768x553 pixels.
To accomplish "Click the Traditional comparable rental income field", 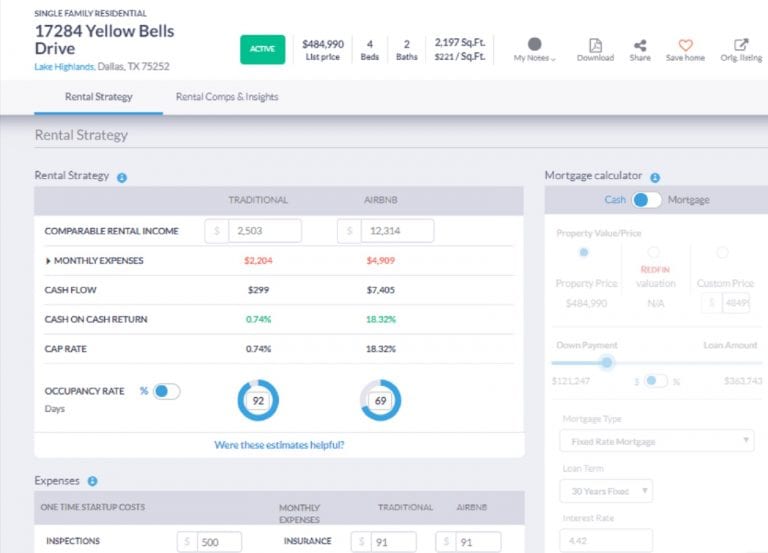I will coord(264,231).
